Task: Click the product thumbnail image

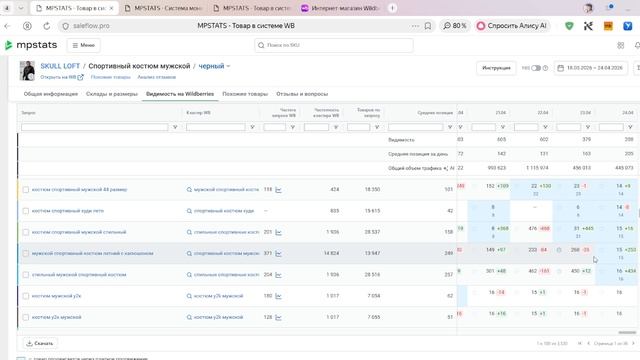Action: coord(27,71)
